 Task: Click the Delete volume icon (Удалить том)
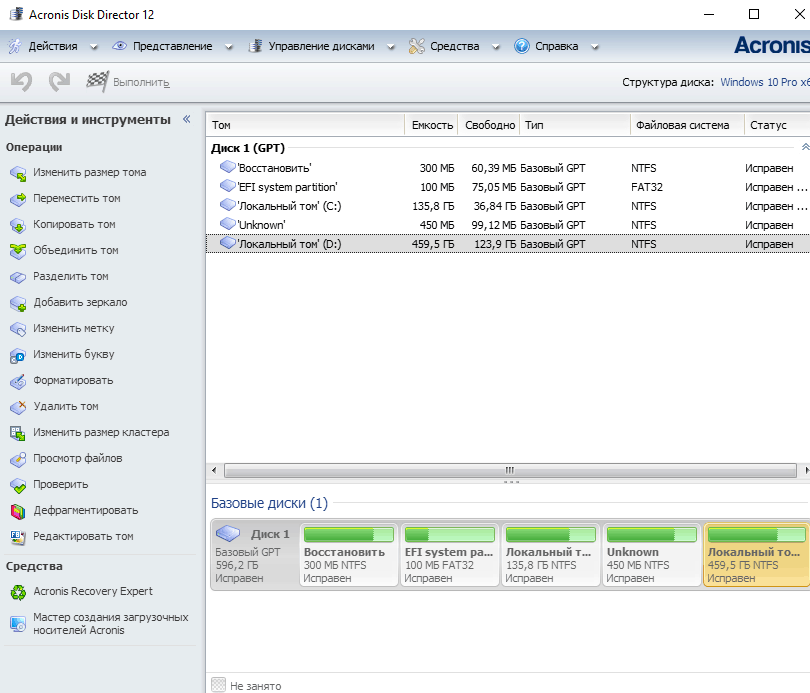point(18,407)
